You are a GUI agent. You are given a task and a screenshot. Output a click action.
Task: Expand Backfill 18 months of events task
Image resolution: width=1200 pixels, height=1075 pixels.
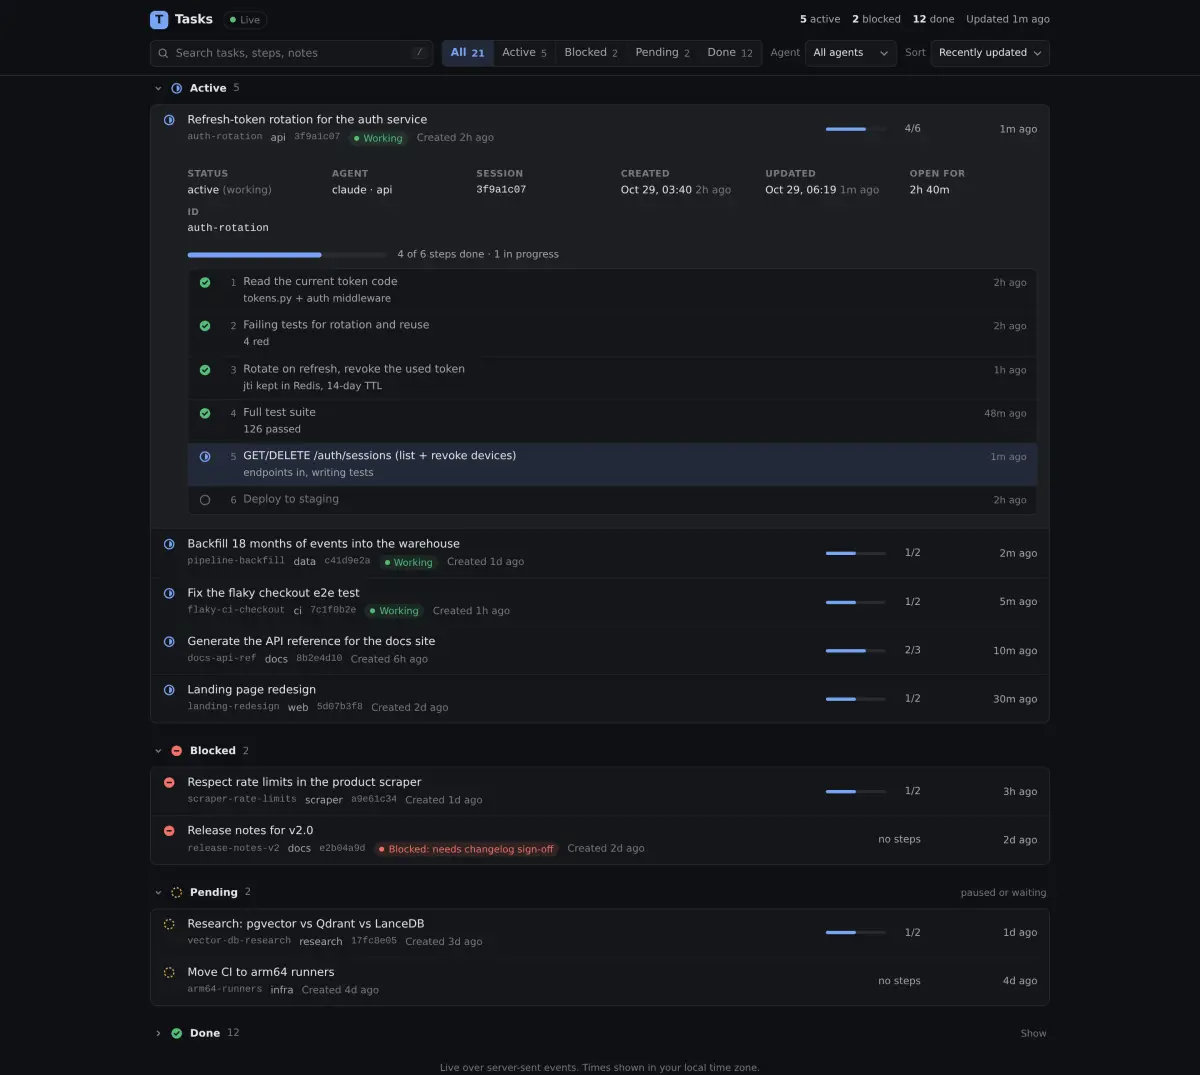600,553
